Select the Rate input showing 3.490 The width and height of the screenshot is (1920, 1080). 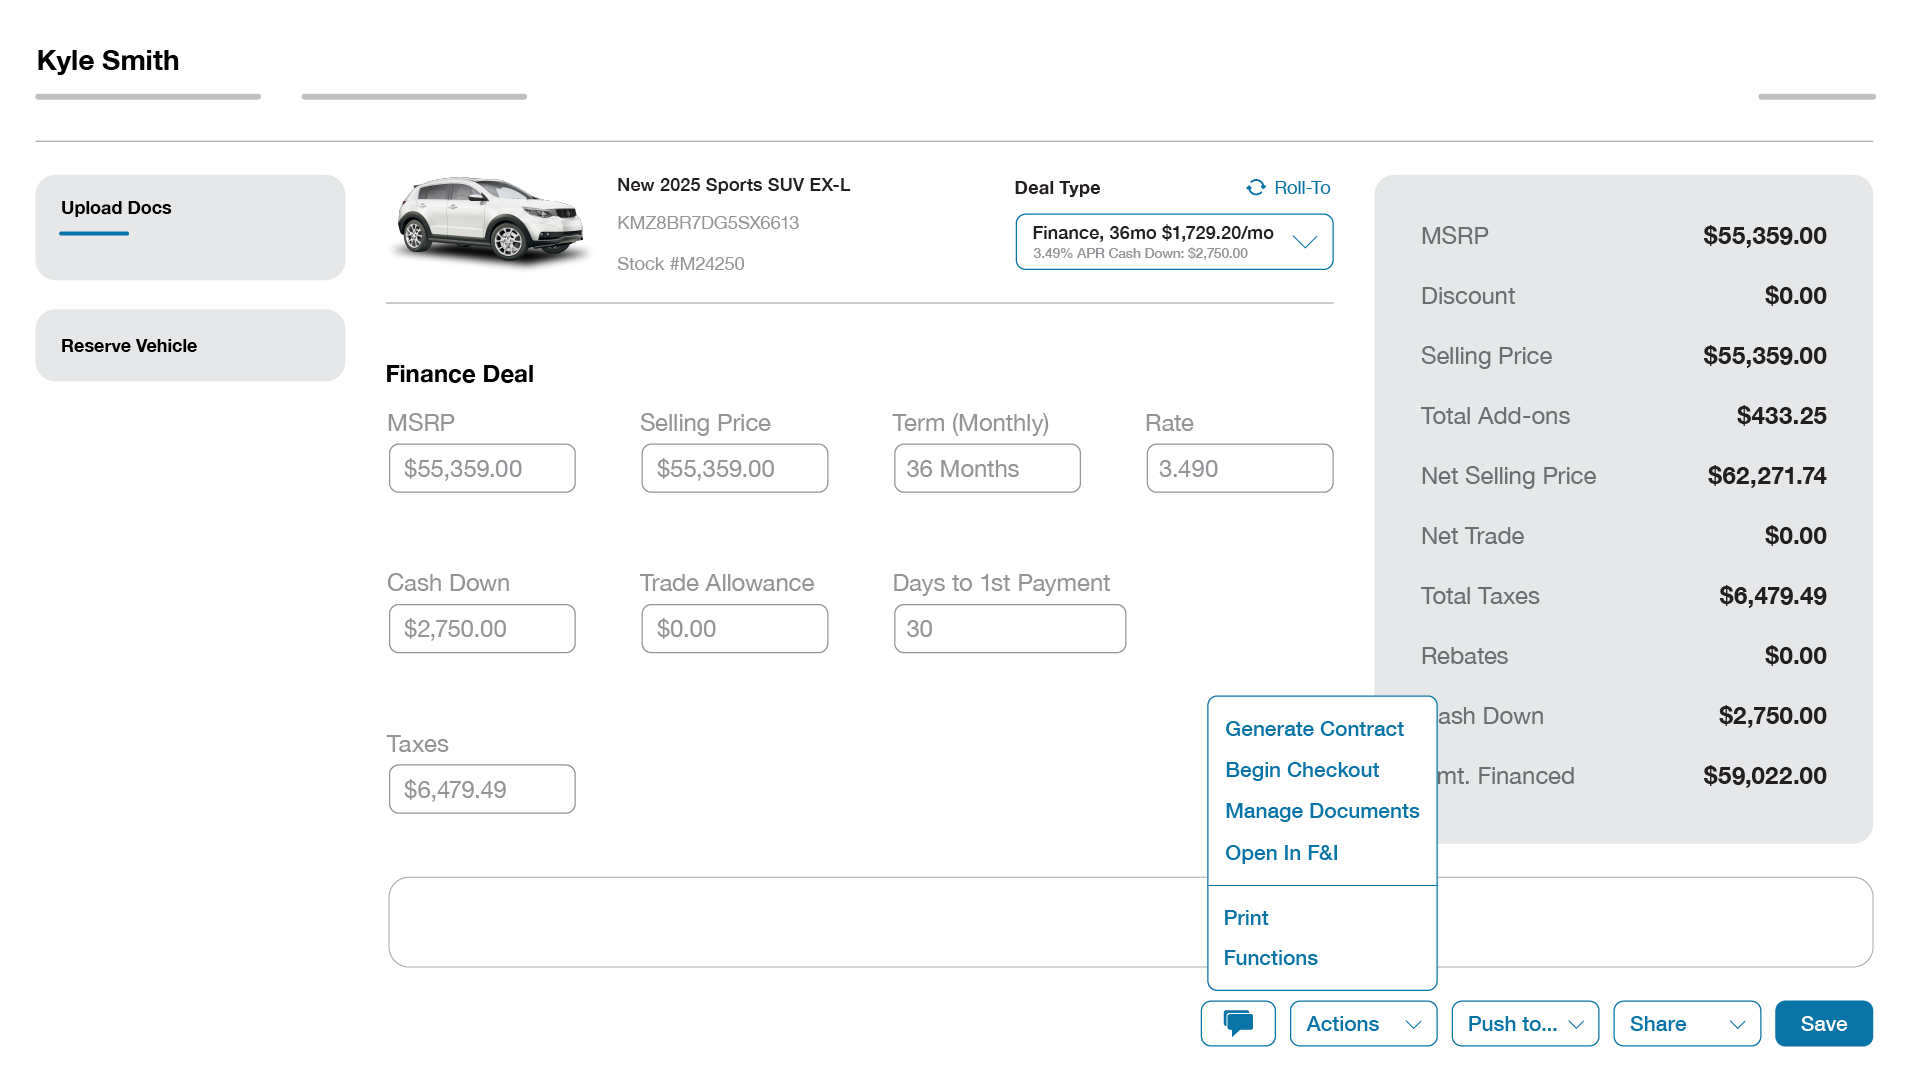(x=1239, y=468)
